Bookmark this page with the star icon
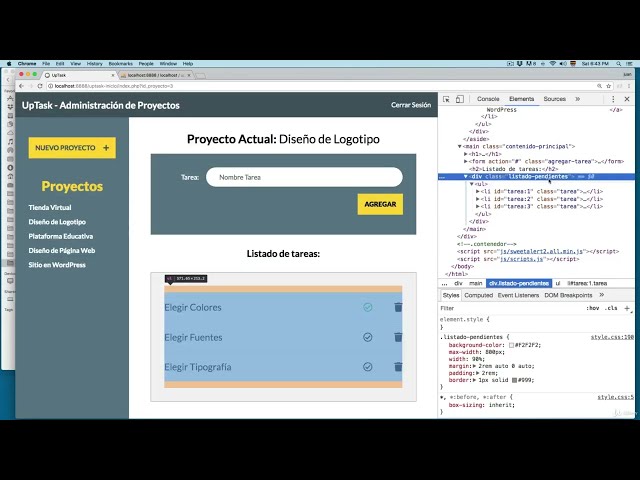This screenshot has width=640, height=480. coord(609,86)
